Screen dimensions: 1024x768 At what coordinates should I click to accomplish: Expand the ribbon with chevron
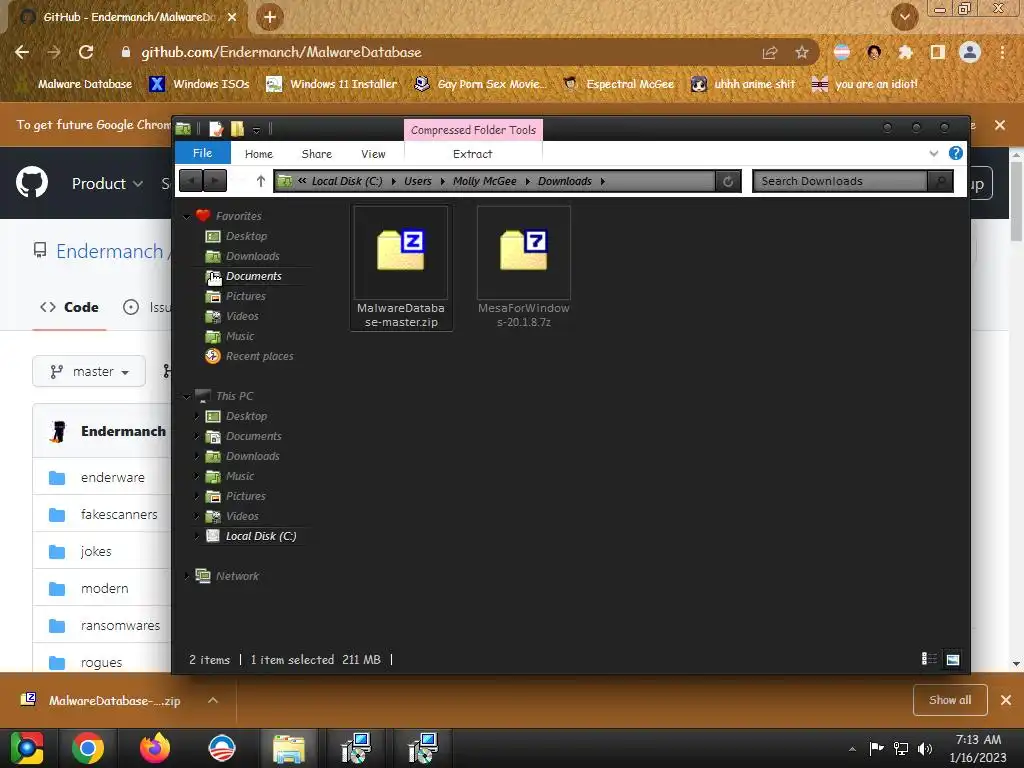934,153
